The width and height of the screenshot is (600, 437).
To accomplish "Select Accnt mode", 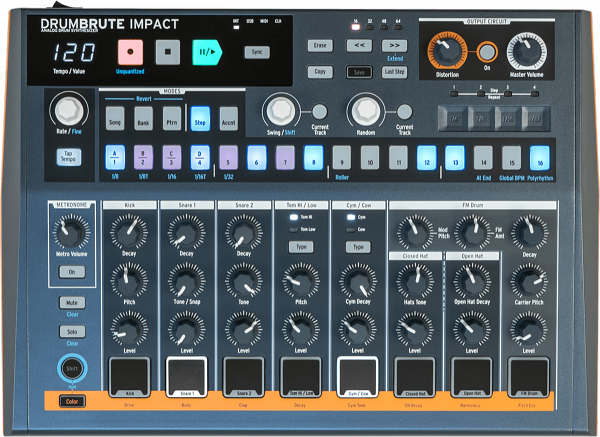I will coord(228,119).
